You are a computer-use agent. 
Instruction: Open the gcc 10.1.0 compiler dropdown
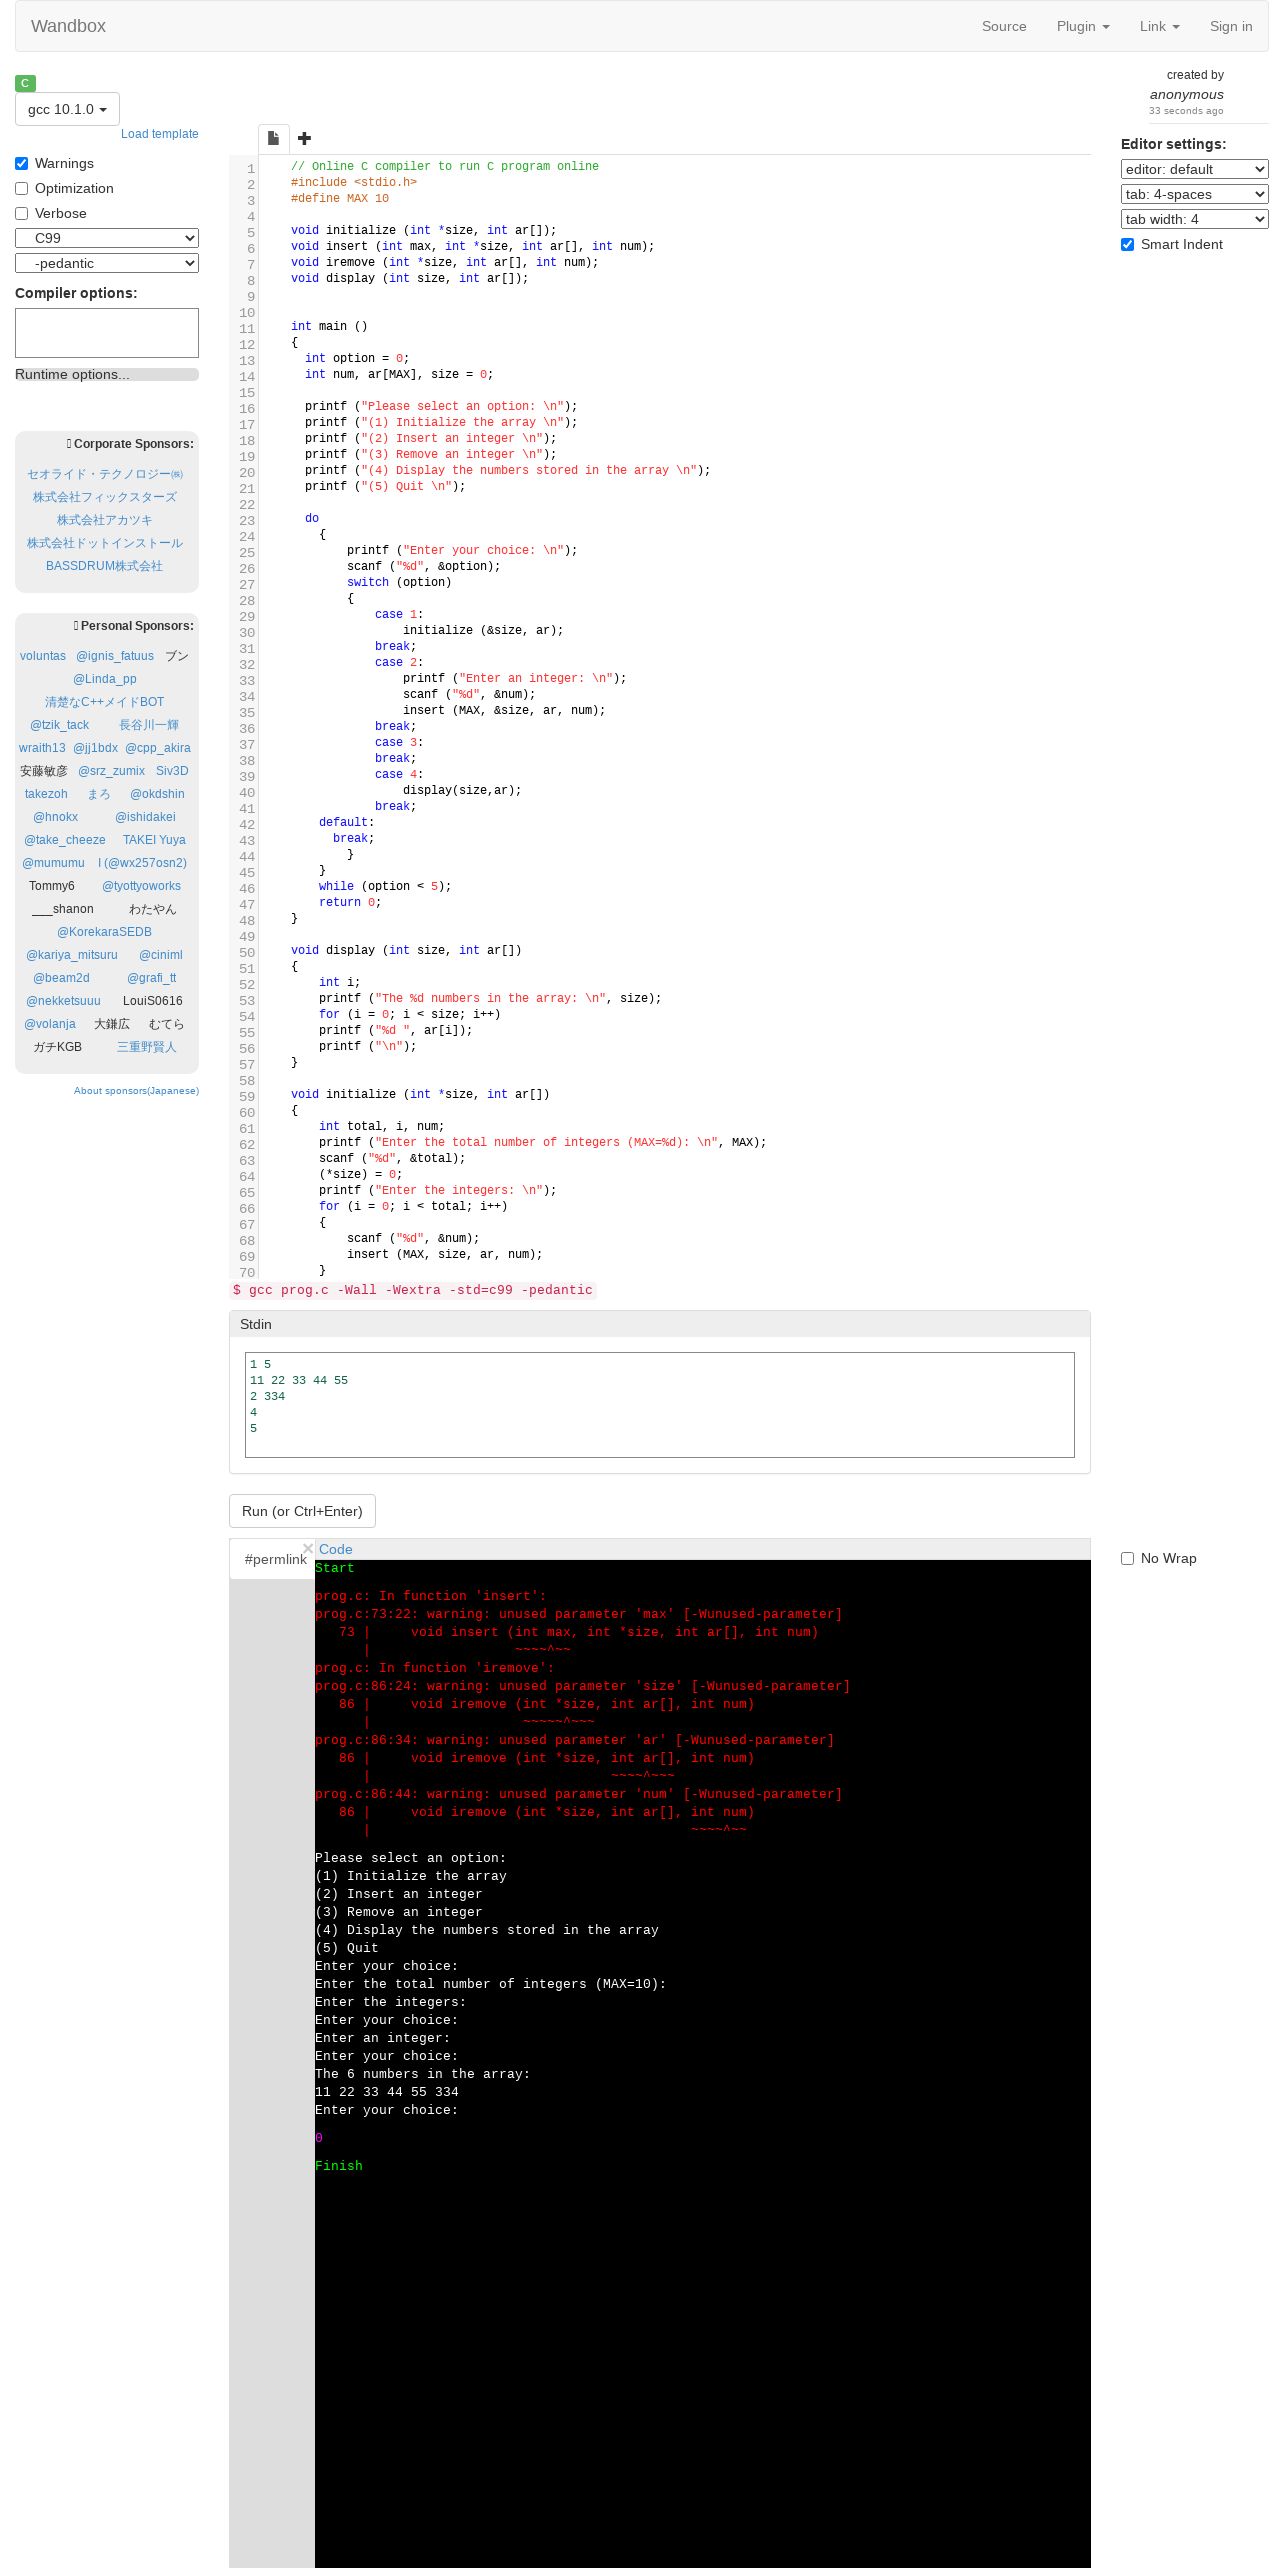point(67,109)
